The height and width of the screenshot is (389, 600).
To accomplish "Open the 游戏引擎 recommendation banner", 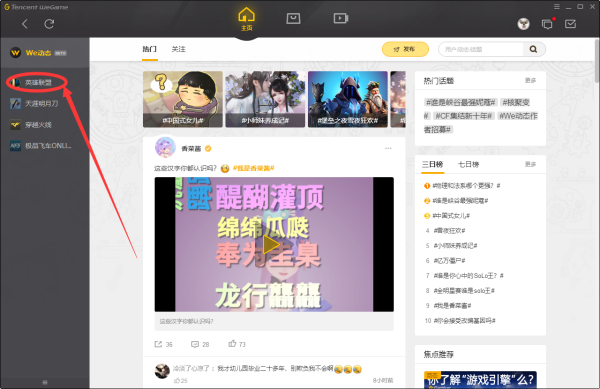I will click(480, 380).
